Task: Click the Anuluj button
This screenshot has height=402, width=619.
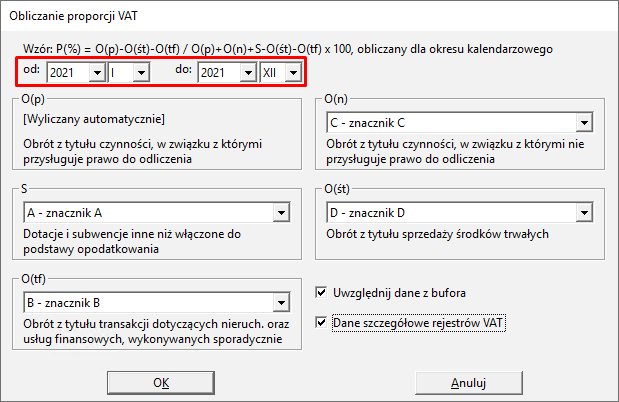Action: click(468, 382)
